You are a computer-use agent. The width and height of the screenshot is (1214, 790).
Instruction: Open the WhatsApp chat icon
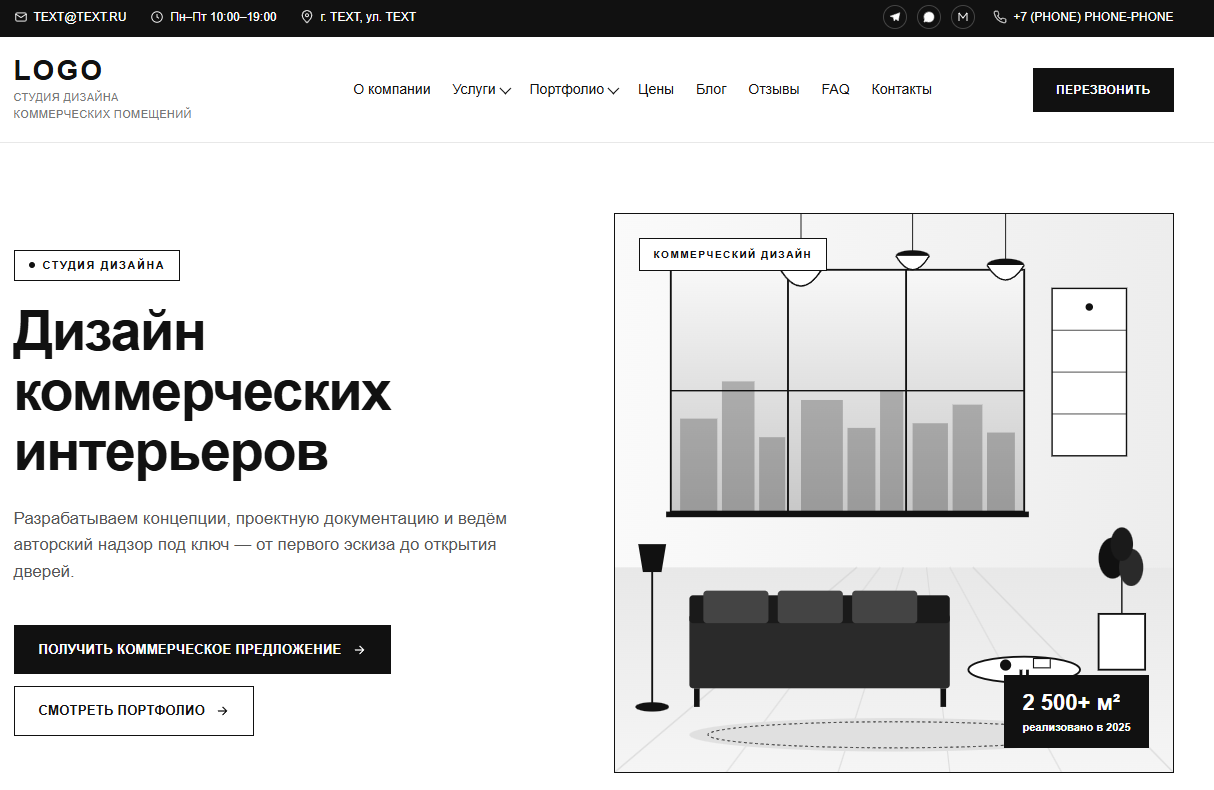tap(929, 17)
